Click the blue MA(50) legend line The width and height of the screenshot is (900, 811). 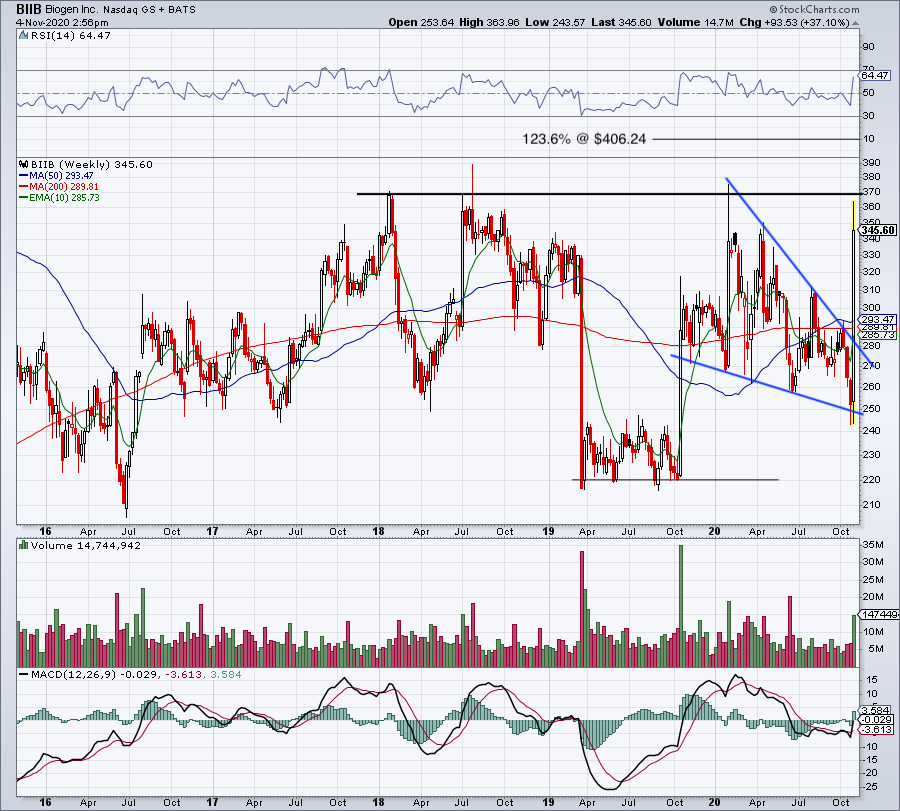[x=24, y=176]
